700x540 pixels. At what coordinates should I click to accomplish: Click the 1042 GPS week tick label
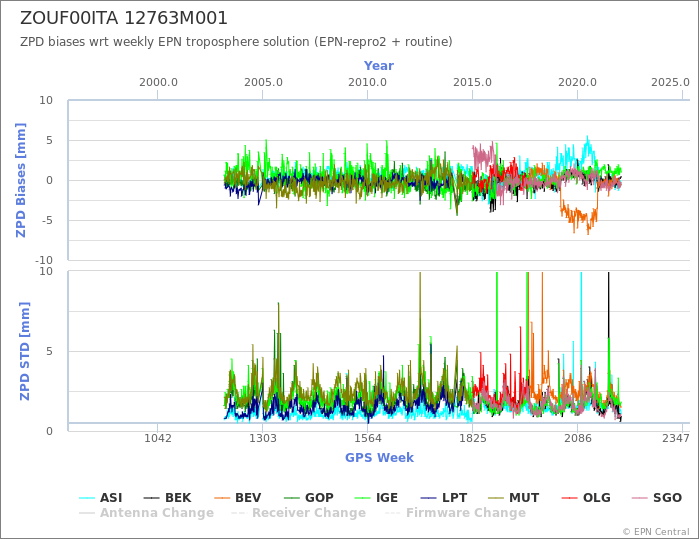click(x=158, y=438)
